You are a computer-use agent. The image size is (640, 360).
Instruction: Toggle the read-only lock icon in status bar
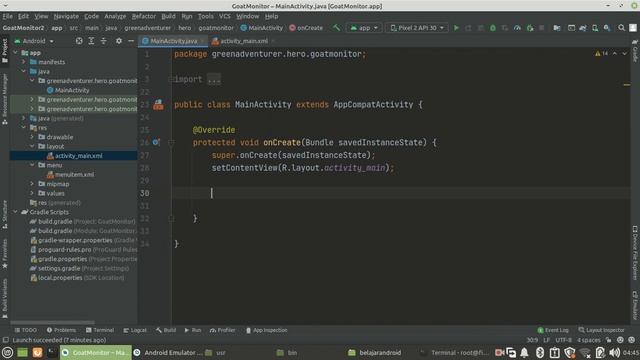[609, 340]
